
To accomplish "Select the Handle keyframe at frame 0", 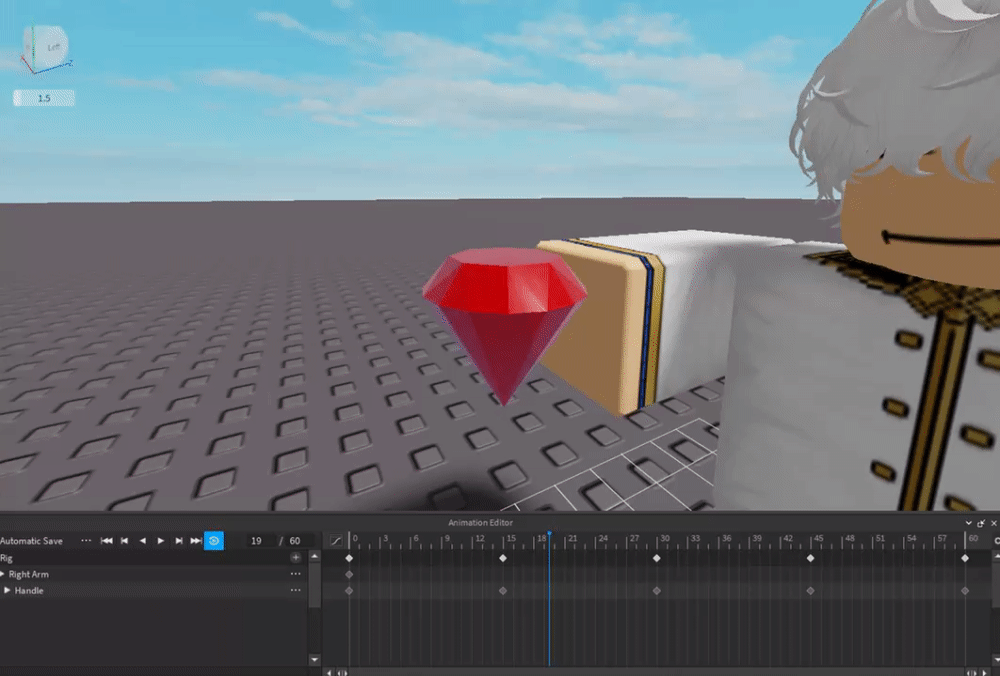I will coord(349,591).
